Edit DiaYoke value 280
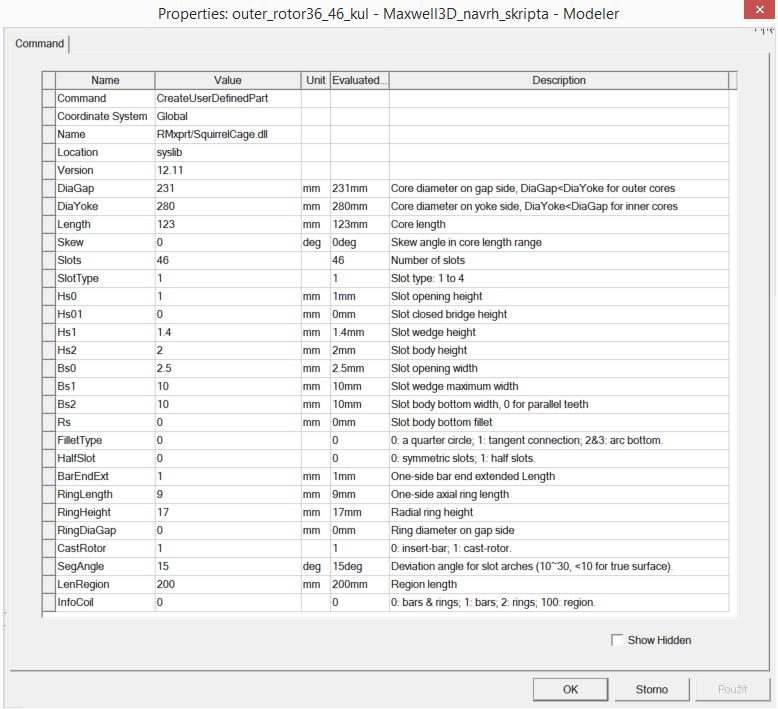 [x=228, y=206]
